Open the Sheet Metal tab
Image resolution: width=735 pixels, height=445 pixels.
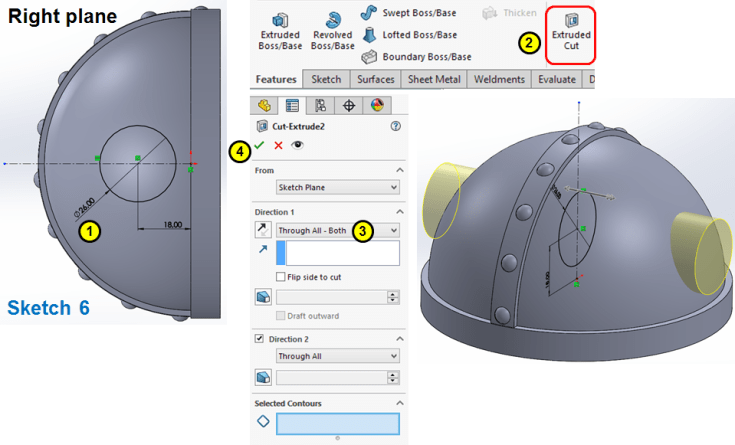[x=434, y=79]
